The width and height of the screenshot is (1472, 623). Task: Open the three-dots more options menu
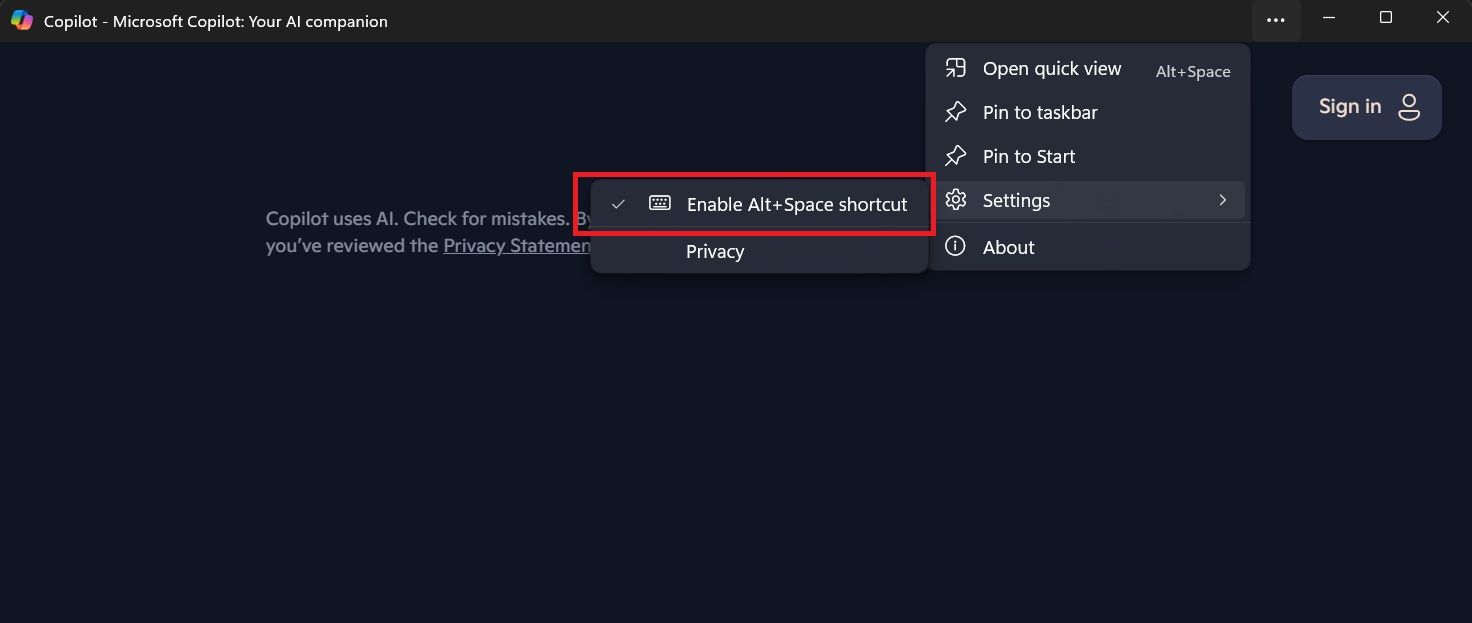click(1275, 20)
